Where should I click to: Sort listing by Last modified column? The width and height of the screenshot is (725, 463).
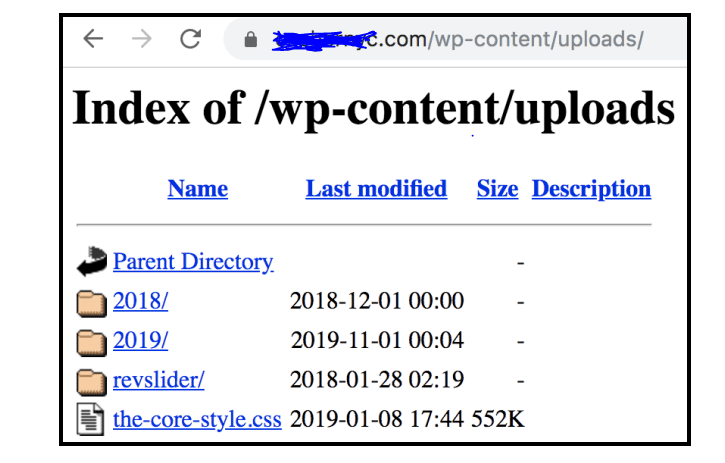(376, 189)
